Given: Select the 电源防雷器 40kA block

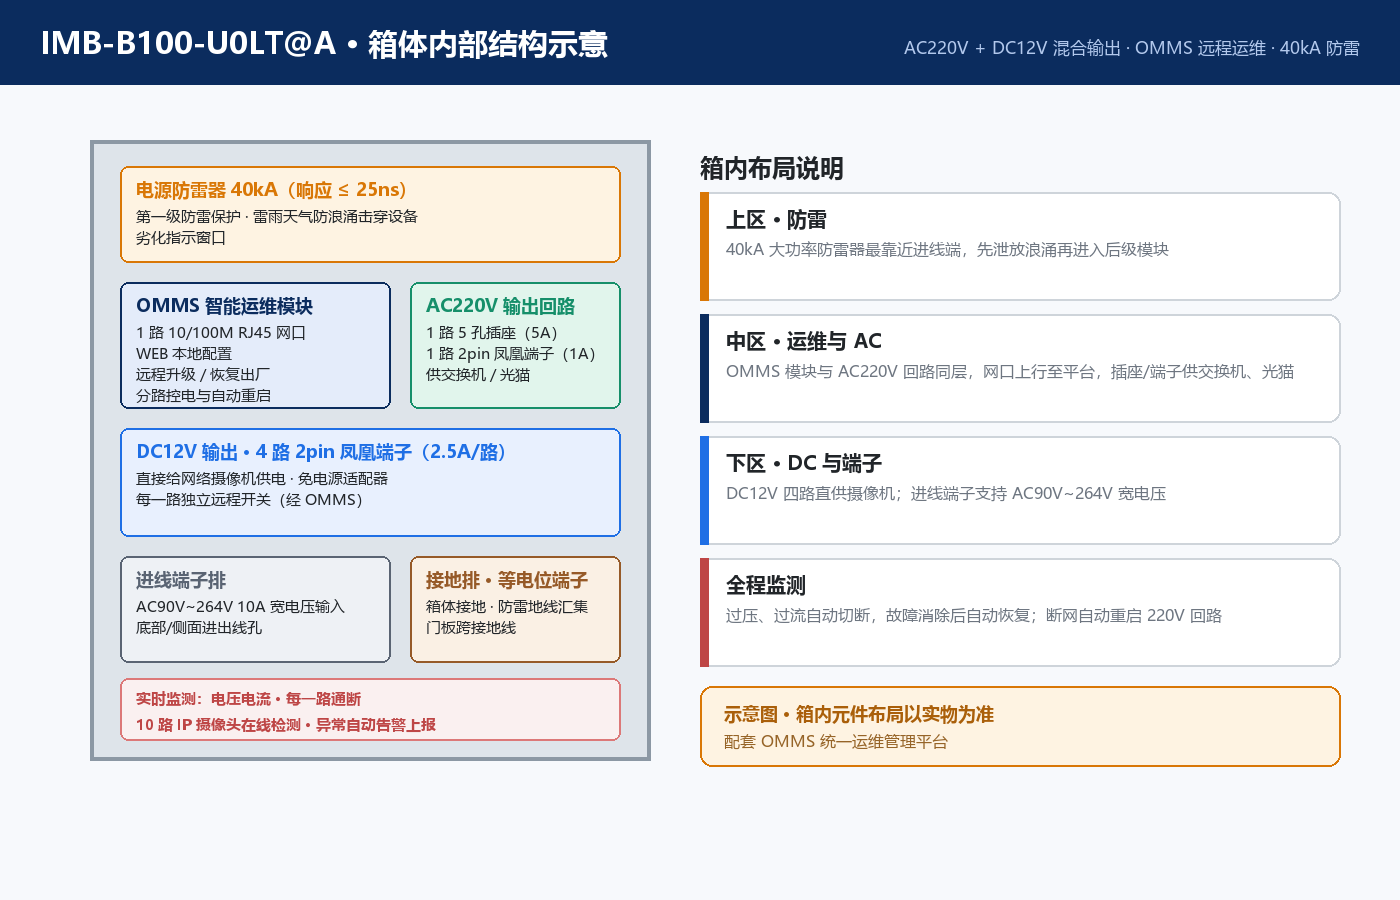Looking at the screenshot, I should [x=370, y=215].
